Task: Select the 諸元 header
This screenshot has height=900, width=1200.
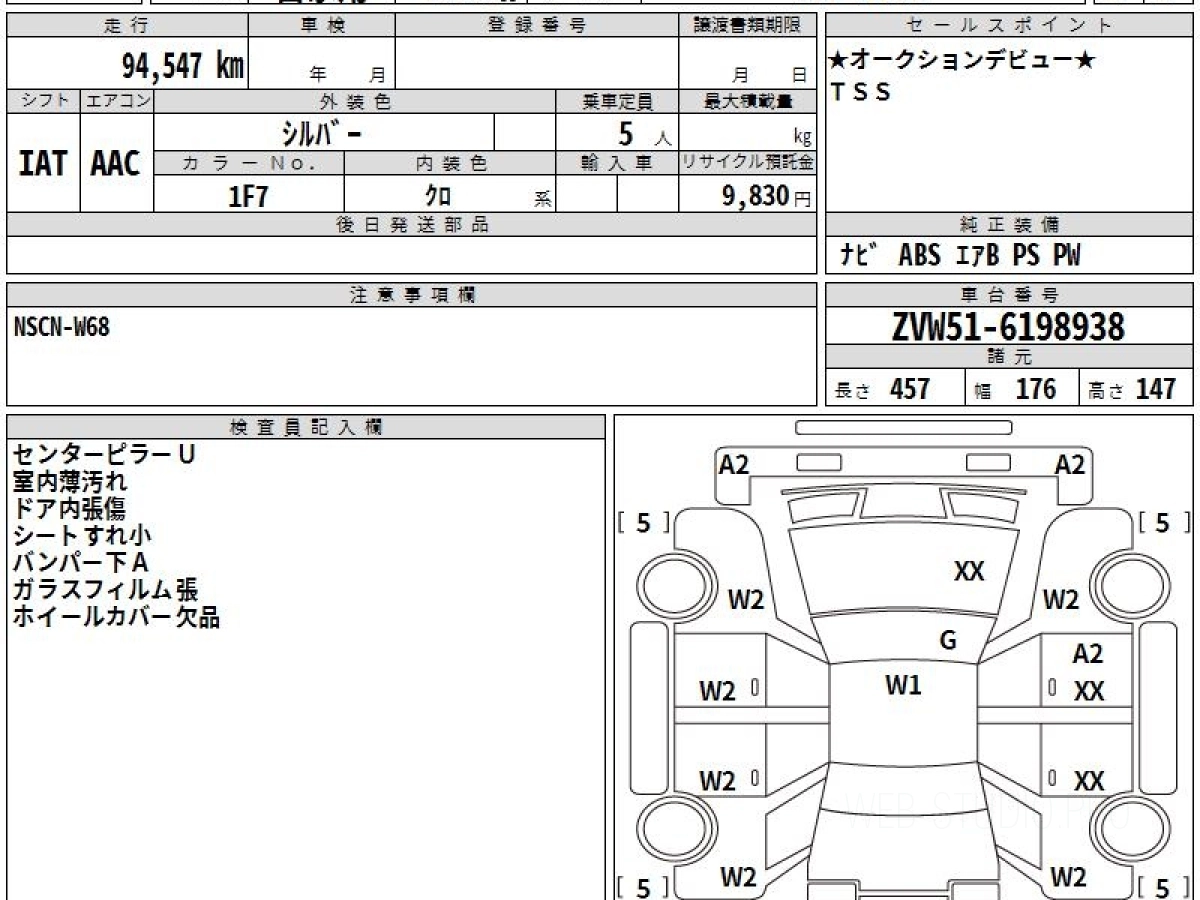Action: click(1010, 357)
